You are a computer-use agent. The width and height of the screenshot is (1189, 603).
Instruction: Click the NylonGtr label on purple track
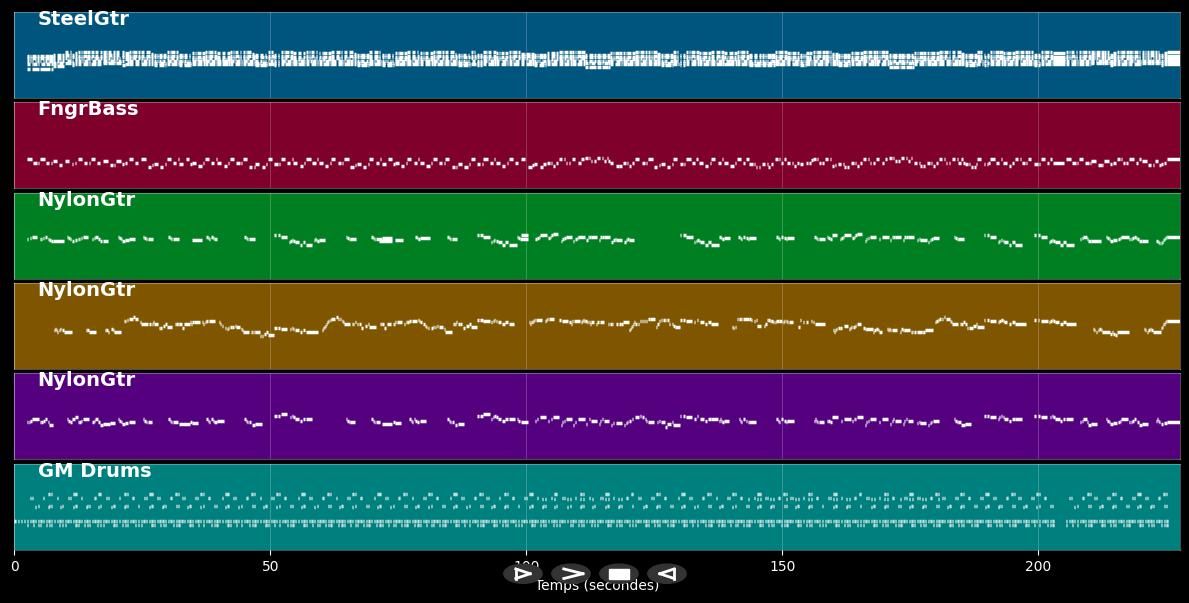point(86,380)
